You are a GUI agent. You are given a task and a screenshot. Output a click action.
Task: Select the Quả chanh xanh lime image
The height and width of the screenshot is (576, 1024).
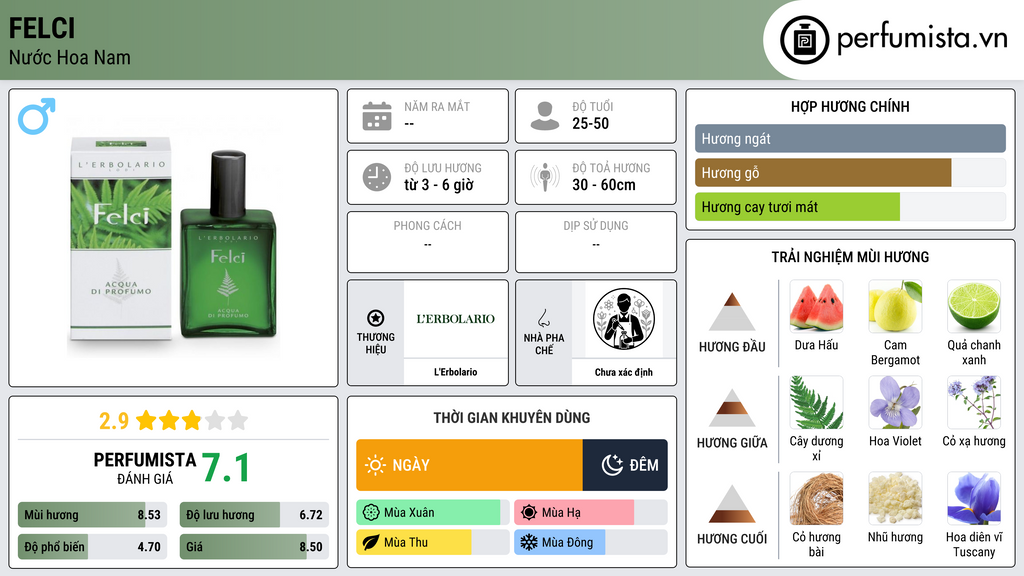point(974,306)
